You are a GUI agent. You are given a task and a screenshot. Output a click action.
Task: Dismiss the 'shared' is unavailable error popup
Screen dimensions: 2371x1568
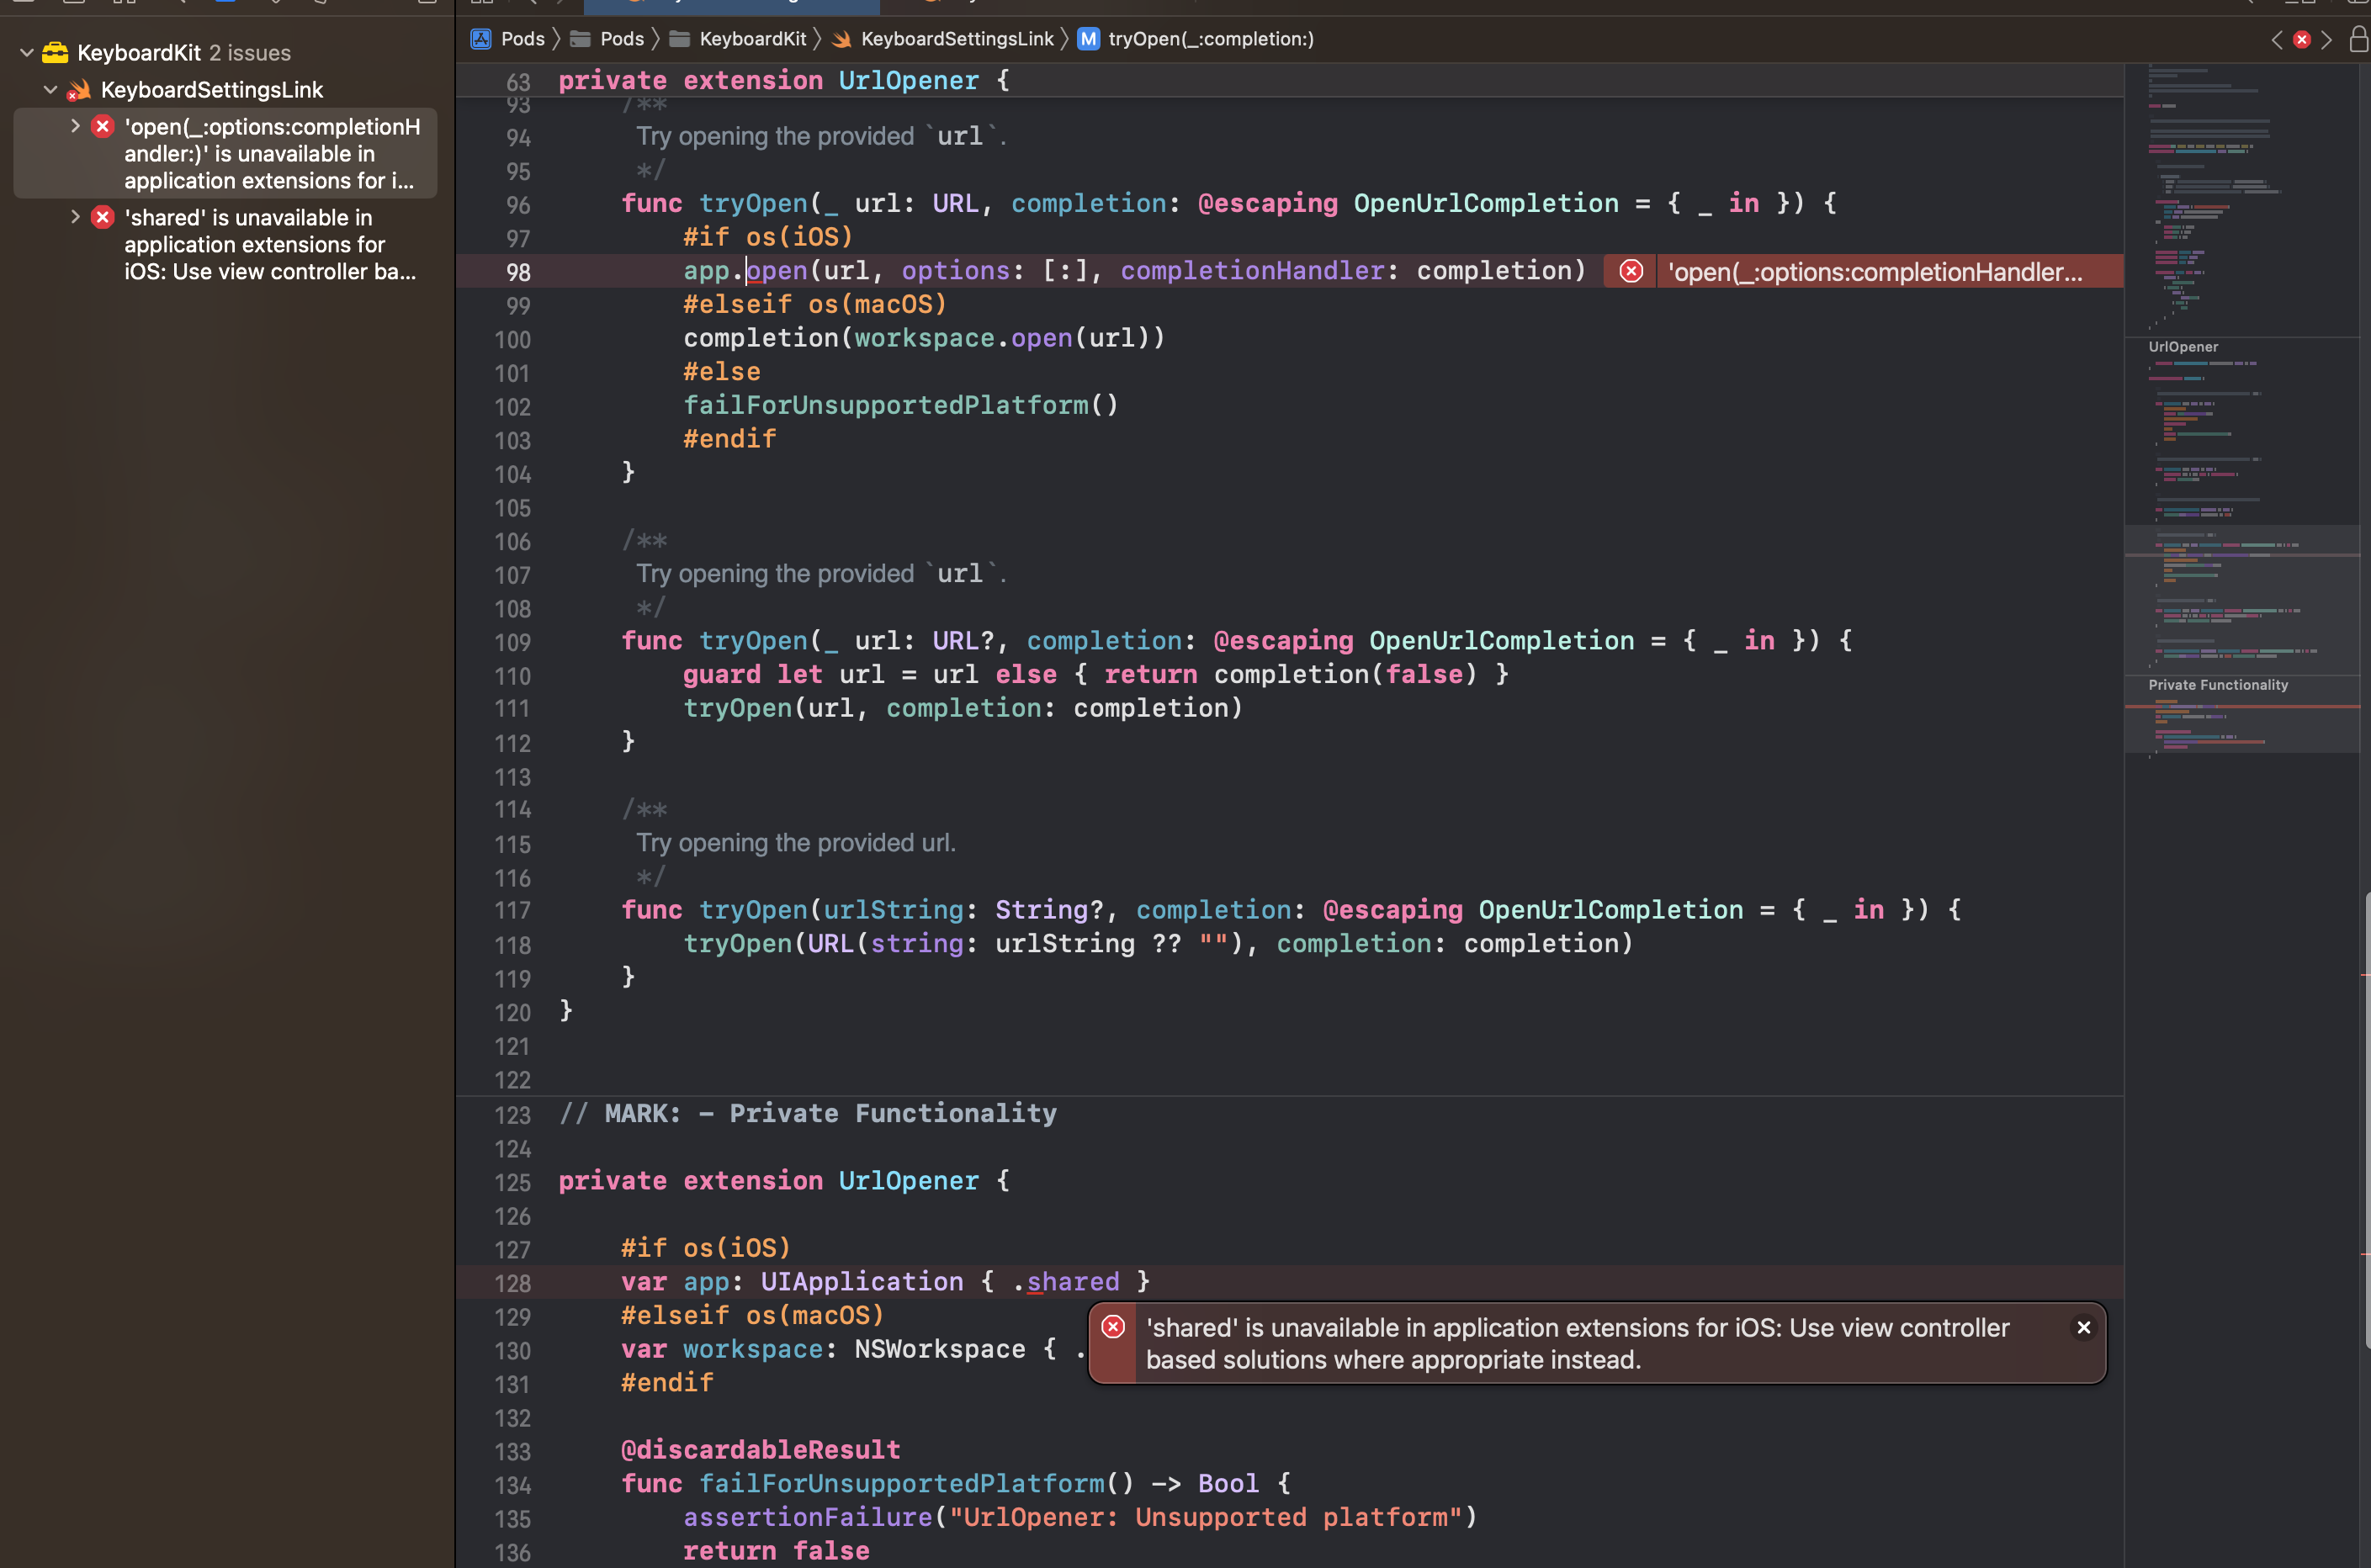(x=2083, y=1327)
